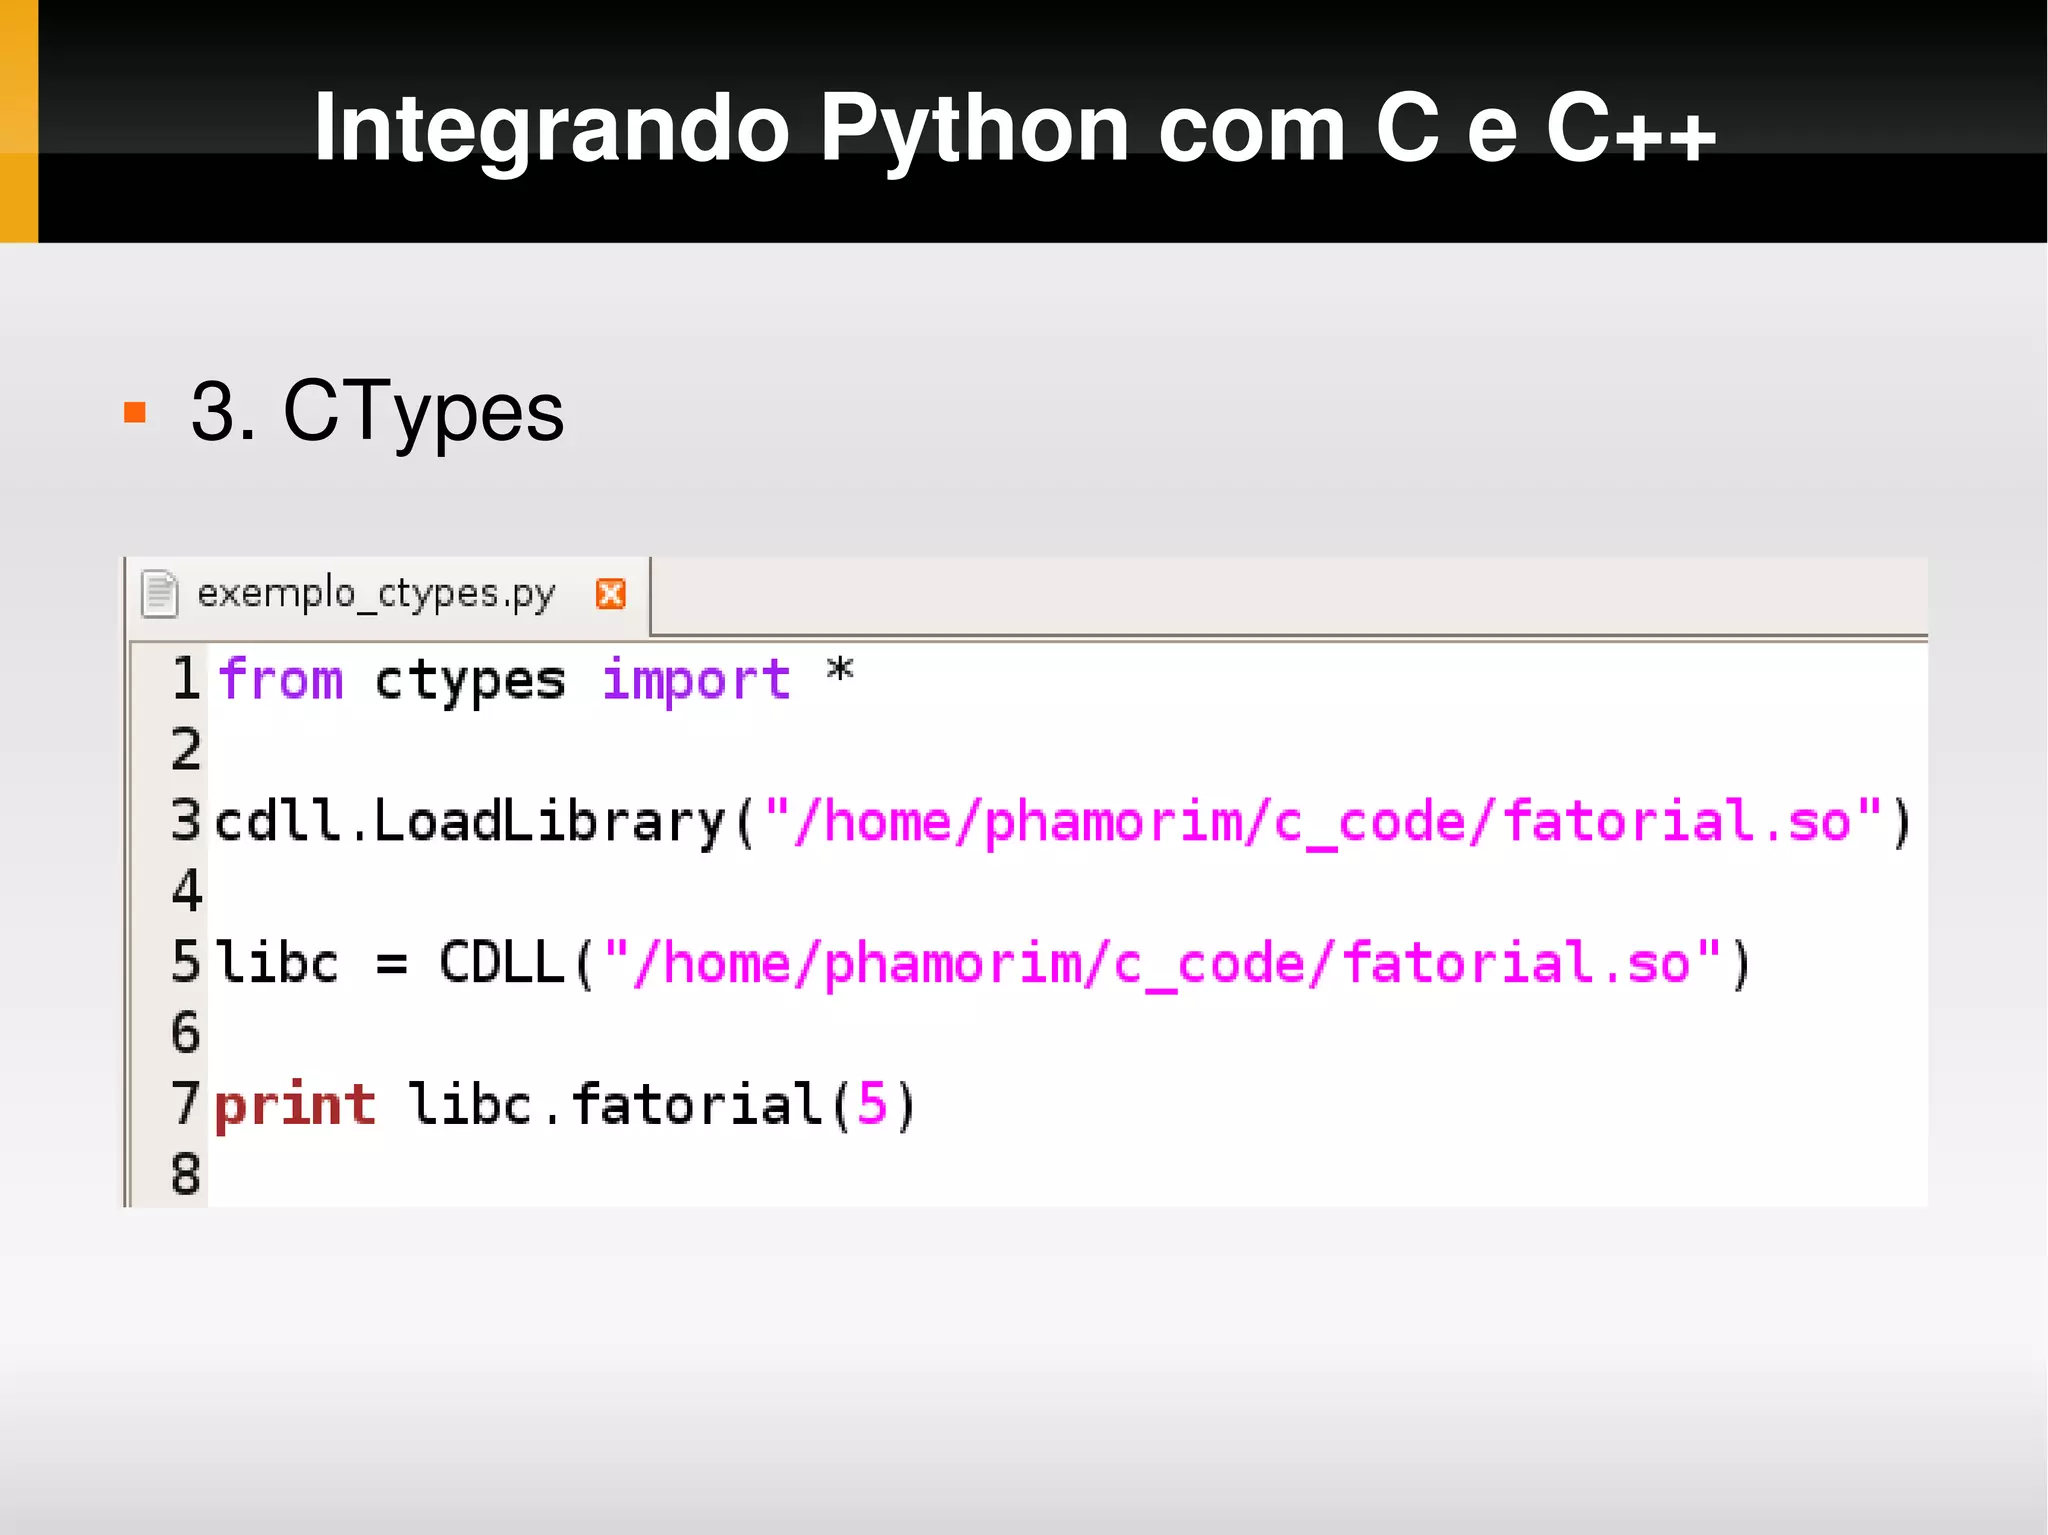
Task: Close the exemplo_ctypes.py tab
Action: 611,594
